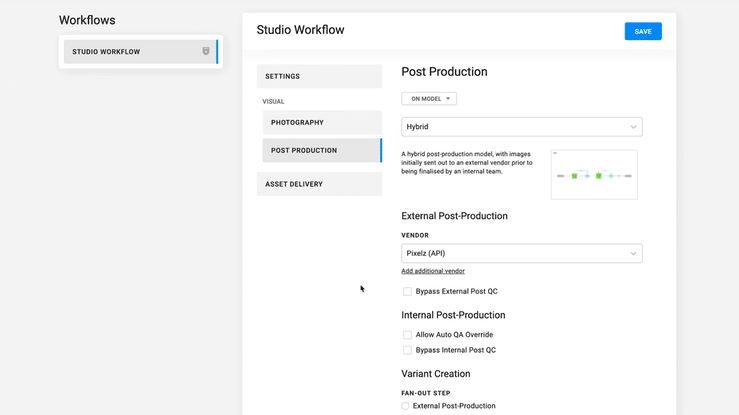Enable Bypass External Post QC
Screen dimensions: 739x415
407,292
